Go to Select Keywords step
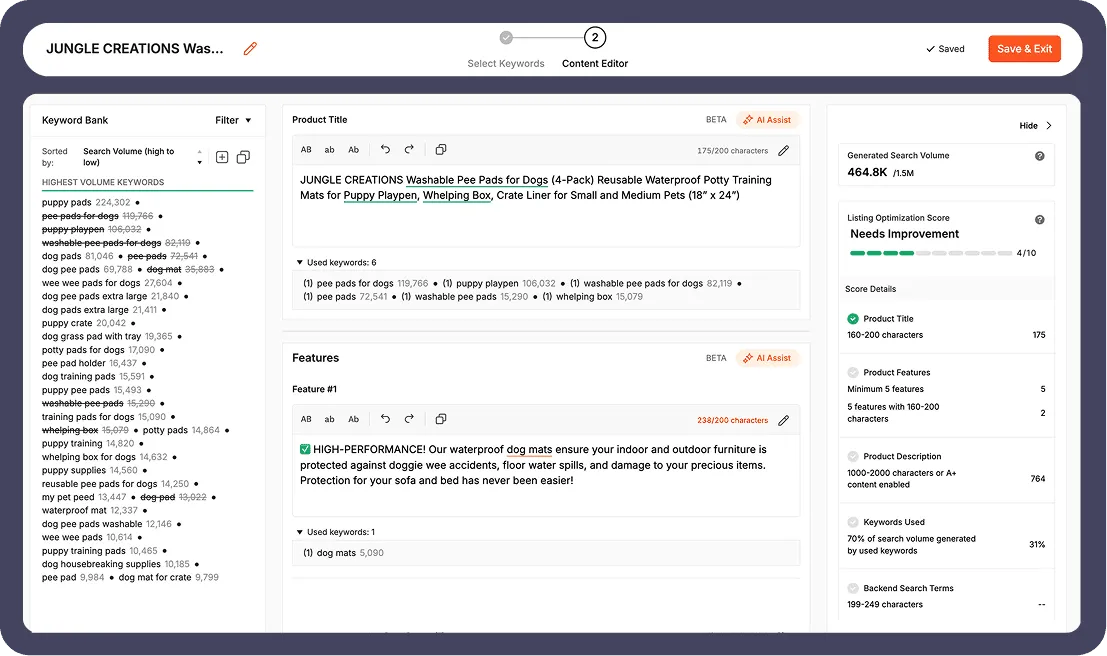The height and width of the screenshot is (656, 1107). (505, 64)
